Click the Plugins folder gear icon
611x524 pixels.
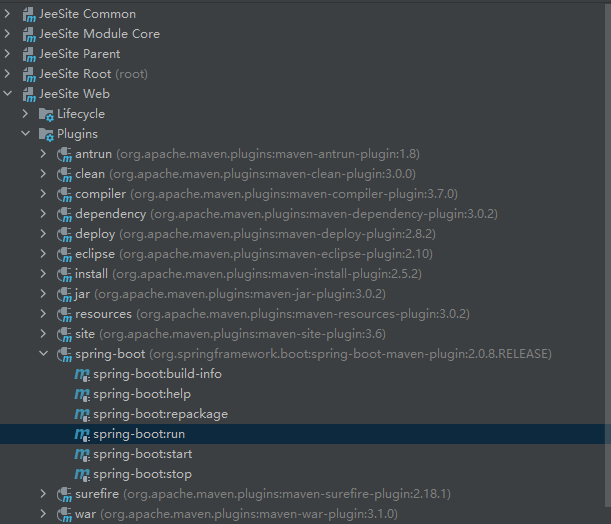(46, 135)
